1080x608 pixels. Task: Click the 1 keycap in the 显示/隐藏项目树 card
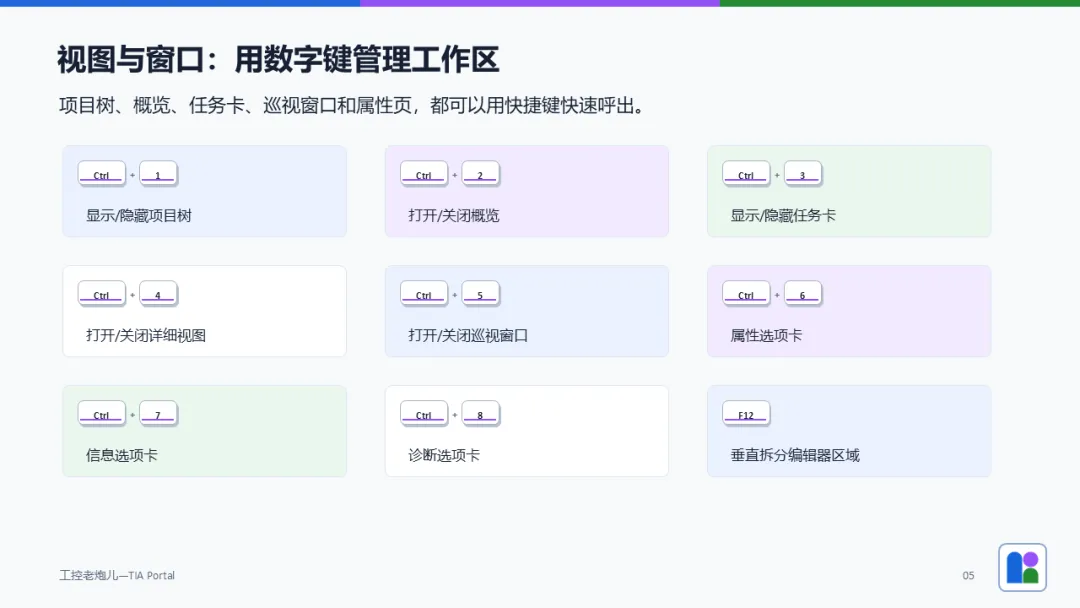(x=158, y=174)
